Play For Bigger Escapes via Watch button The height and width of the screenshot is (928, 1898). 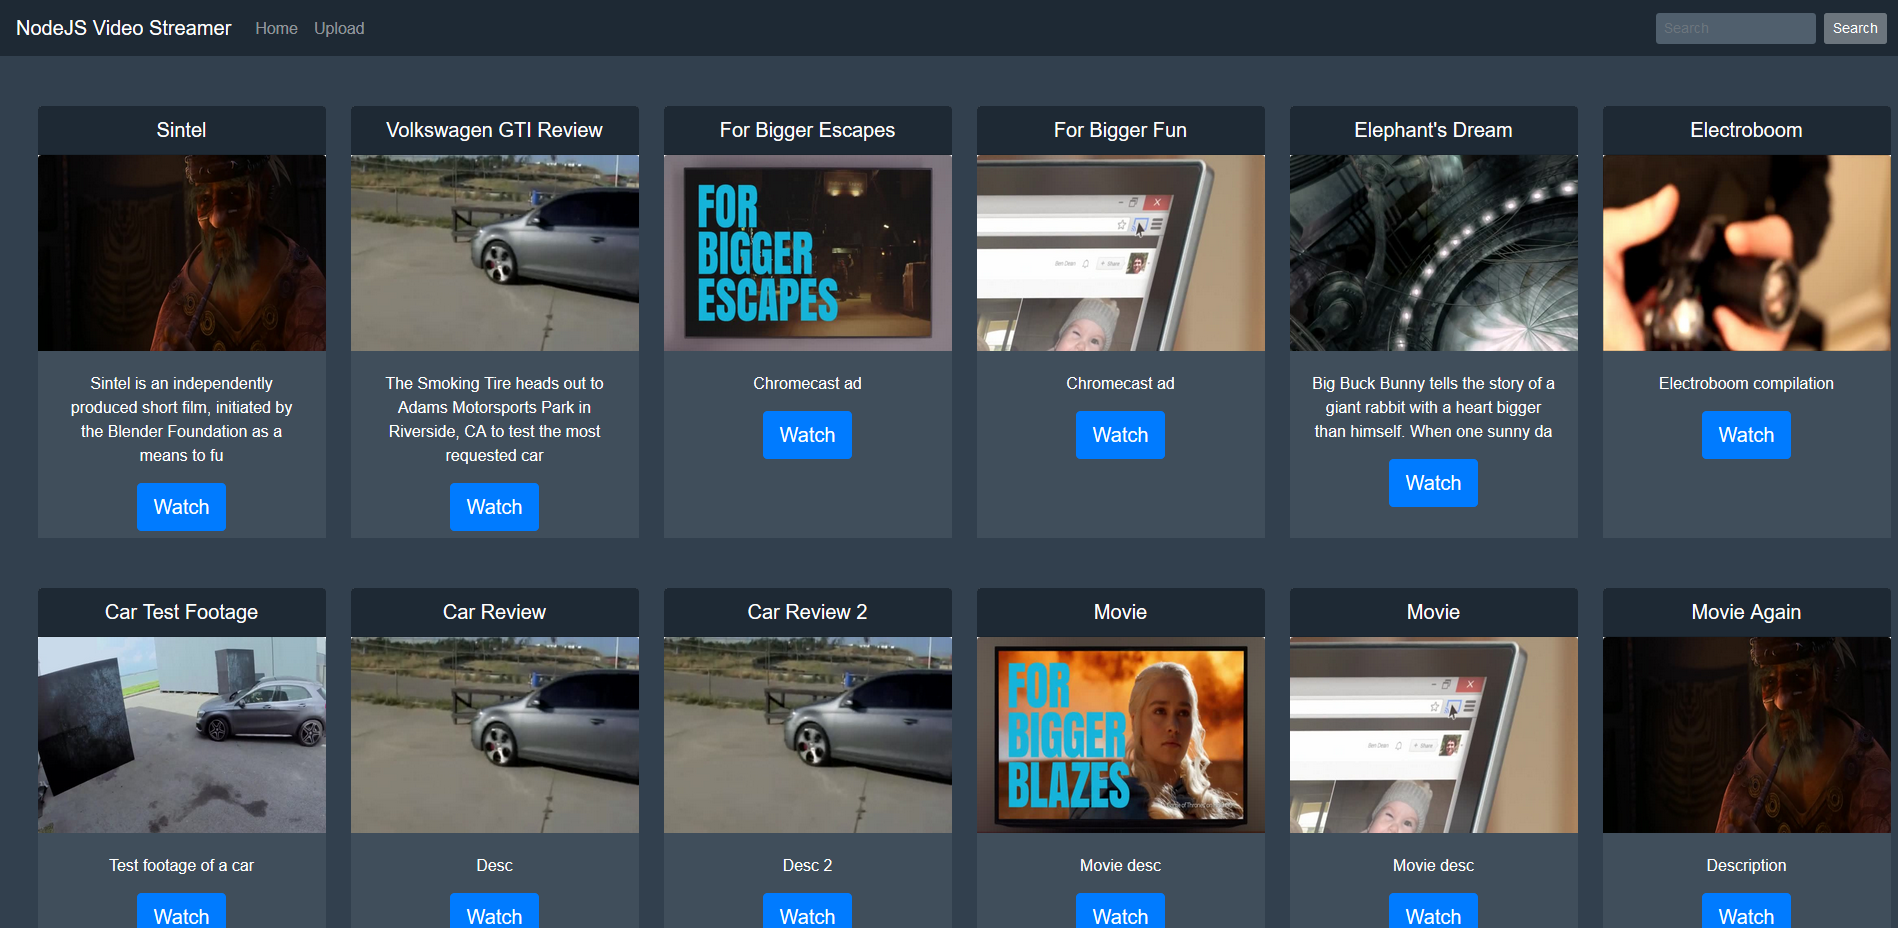[x=807, y=435]
